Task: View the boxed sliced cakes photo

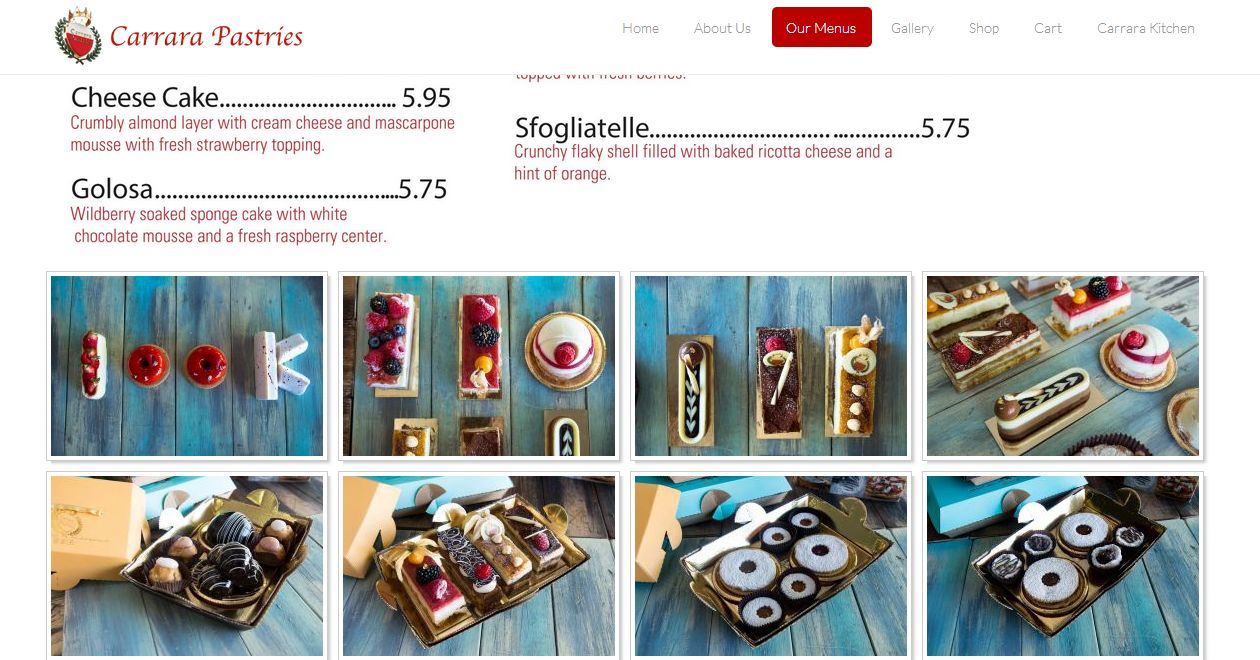Action: [x=479, y=566]
